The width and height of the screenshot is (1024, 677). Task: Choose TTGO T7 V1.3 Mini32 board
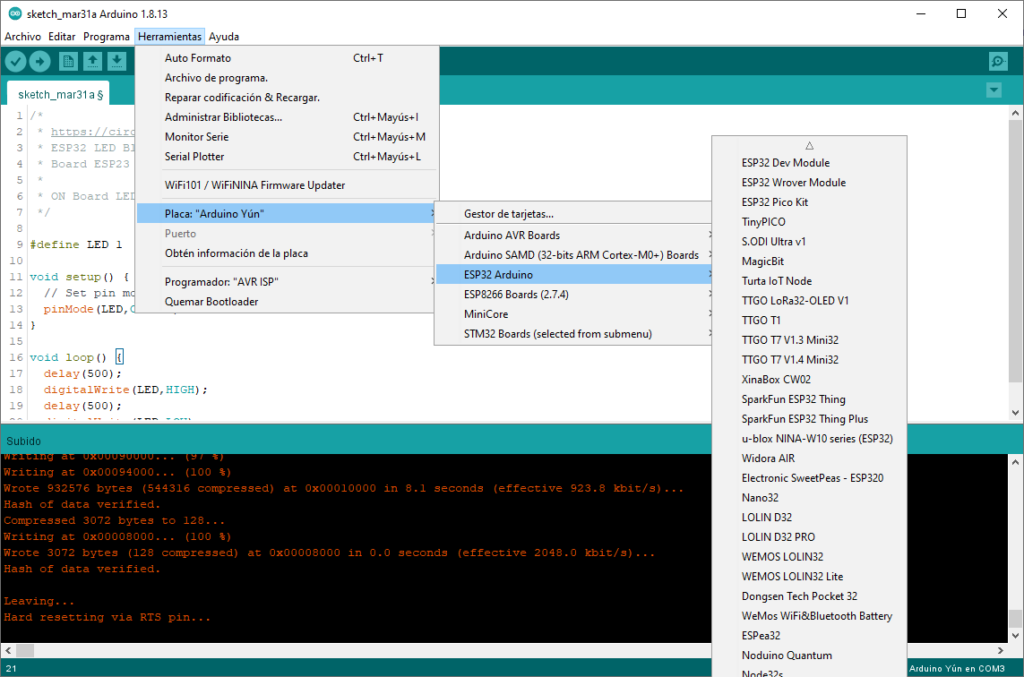[809, 340]
